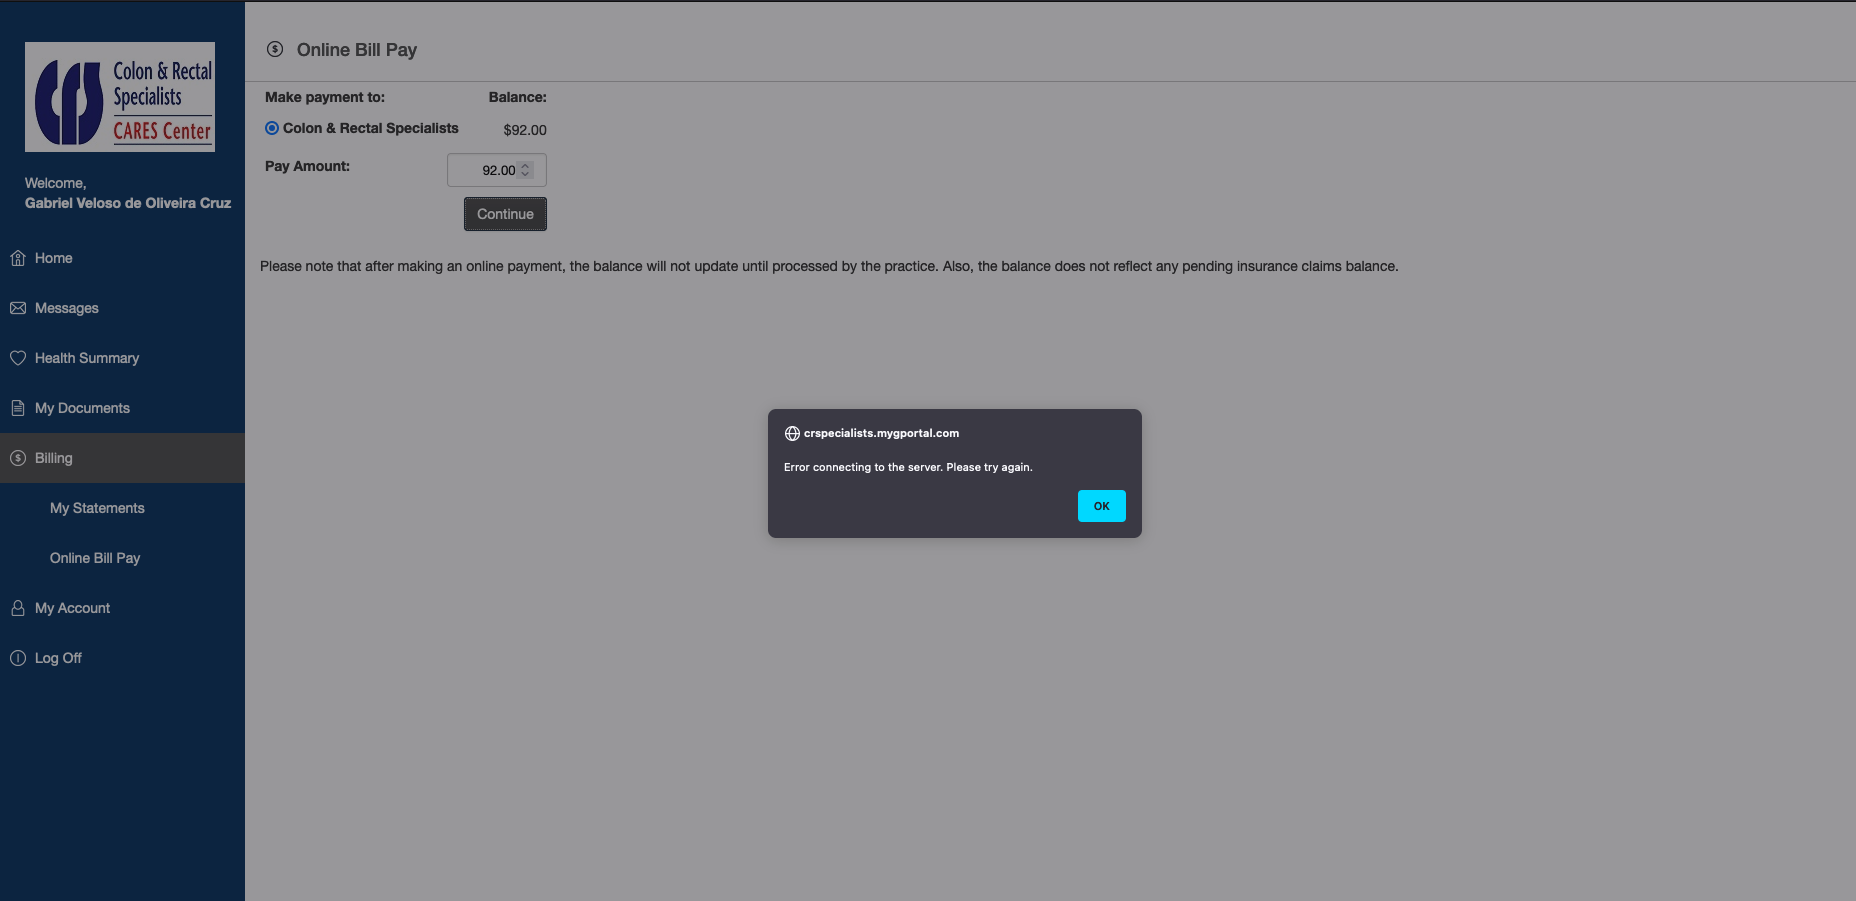The width and height of the screenshot is (1856, 901).
Task: Click the My Documents page icon
Action: pos(18,408)
